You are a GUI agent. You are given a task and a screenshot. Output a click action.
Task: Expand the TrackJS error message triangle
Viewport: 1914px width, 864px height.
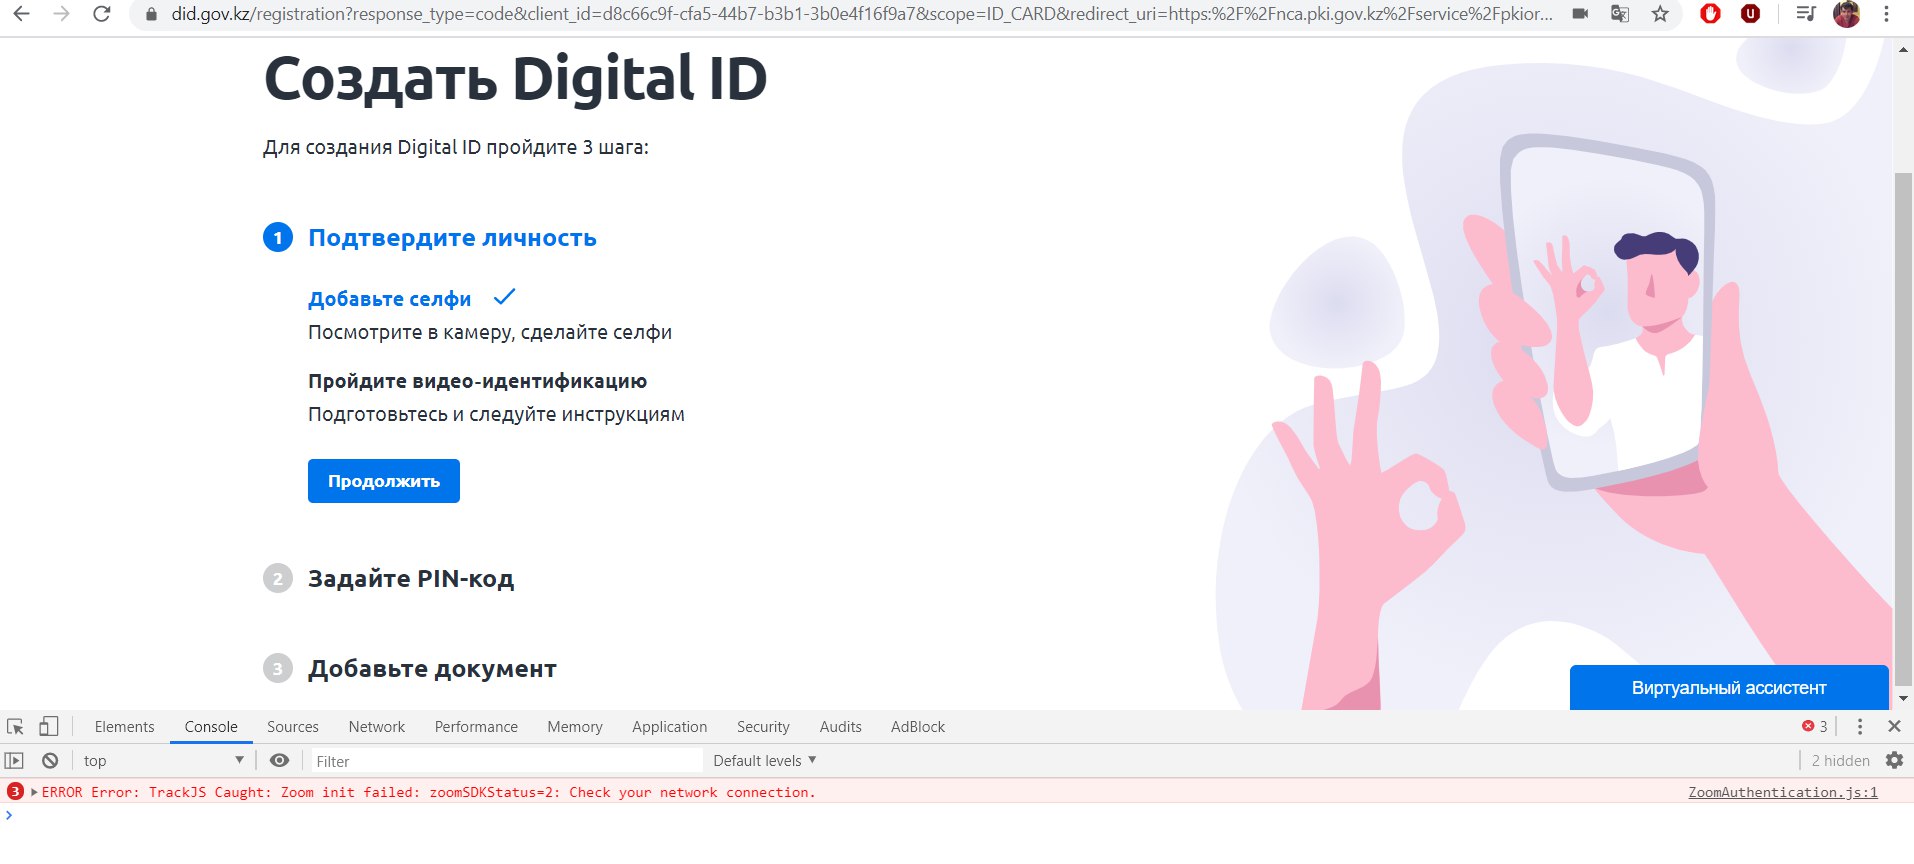pos(34,792)
